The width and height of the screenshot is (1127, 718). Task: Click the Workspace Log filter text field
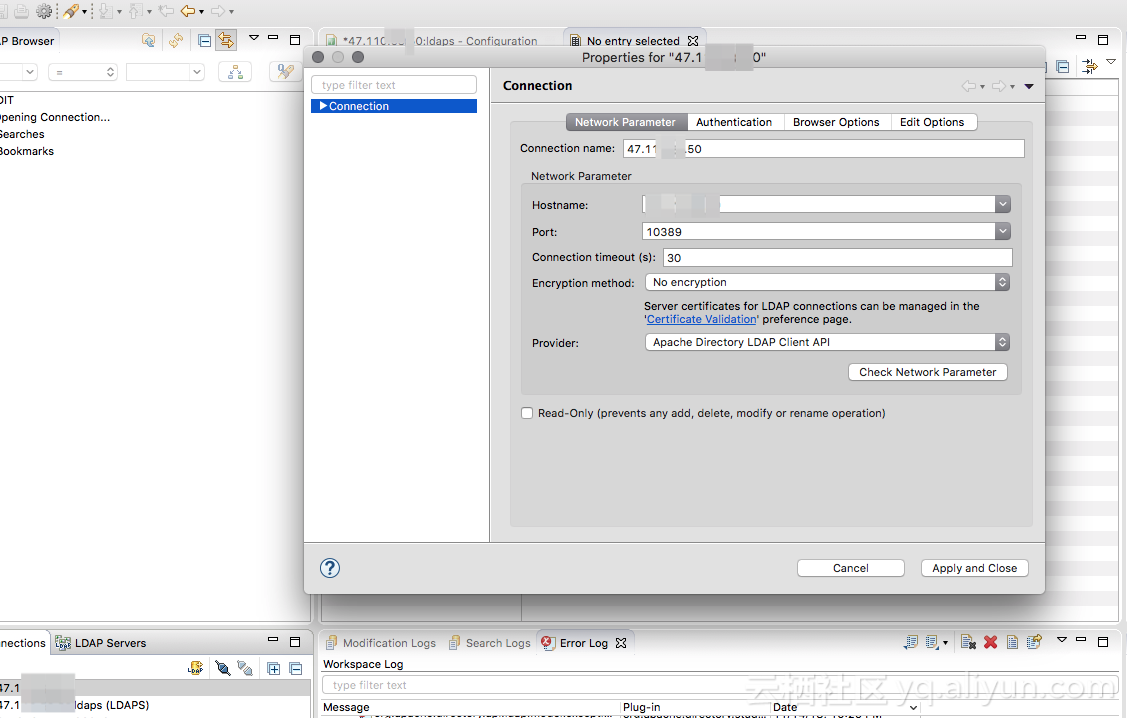tap(719, 685)
